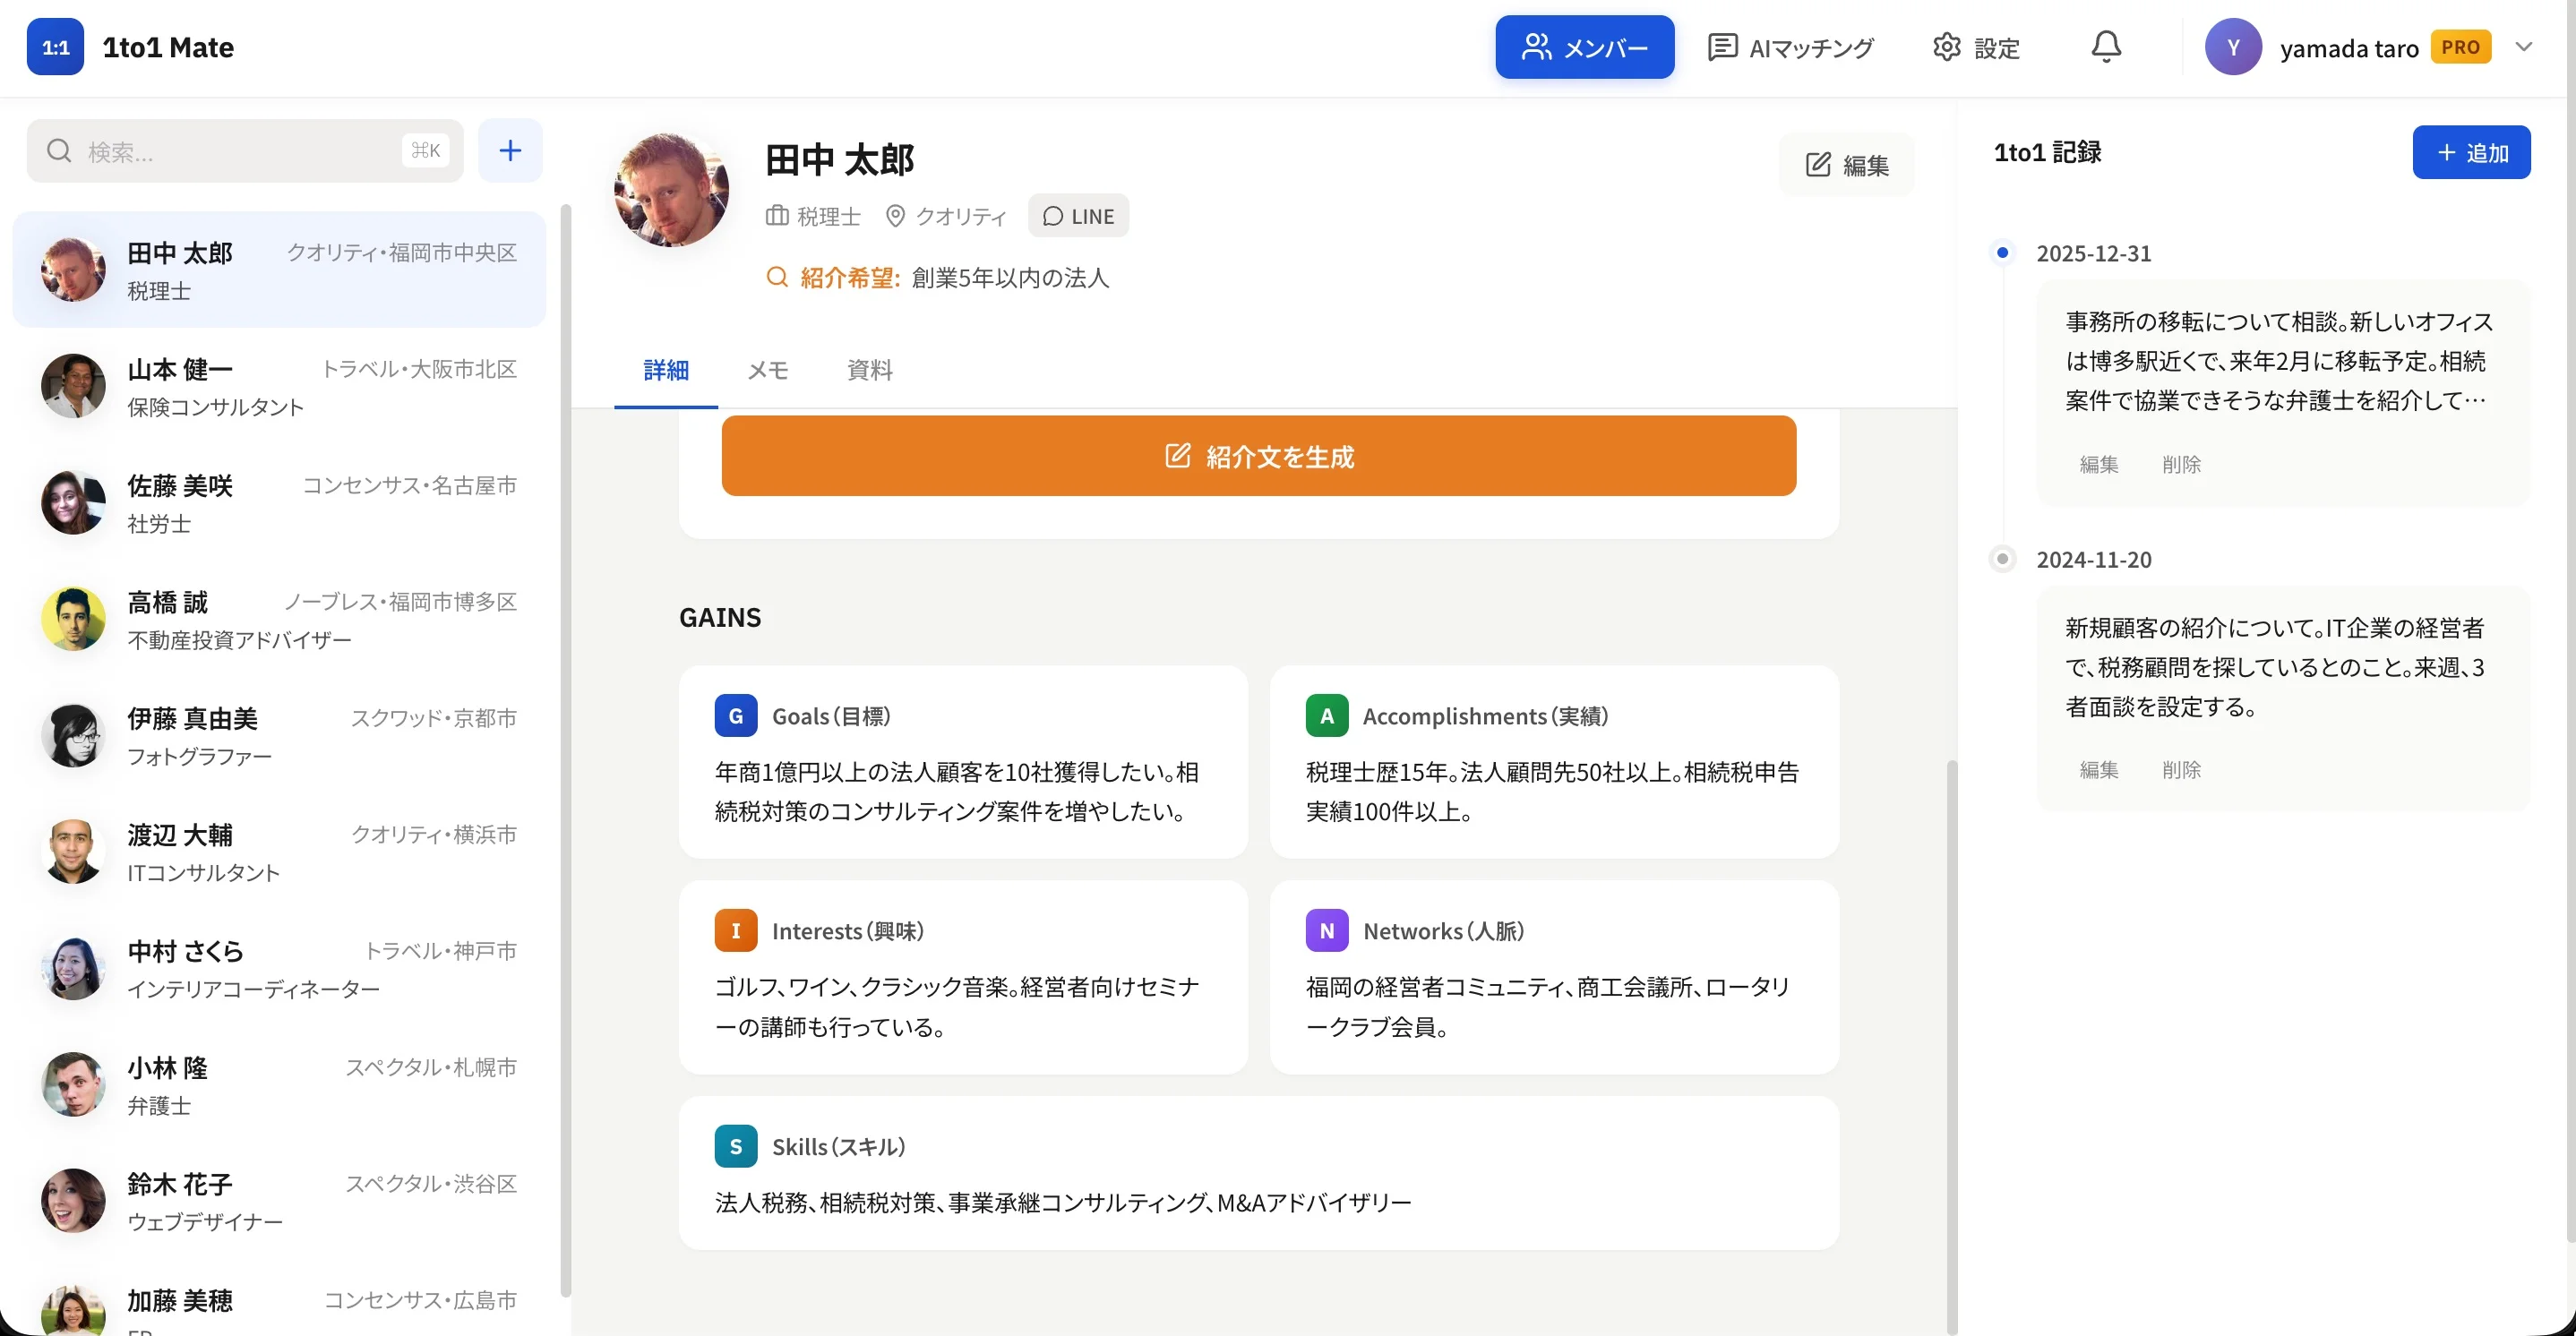Click the Accomplishments A badge icon

(x=1326, y=716)
